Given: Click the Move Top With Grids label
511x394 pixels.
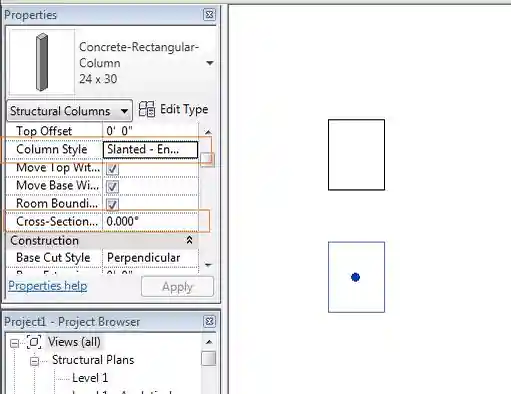Looking at the screenshot, I should [x=58, y=167].
